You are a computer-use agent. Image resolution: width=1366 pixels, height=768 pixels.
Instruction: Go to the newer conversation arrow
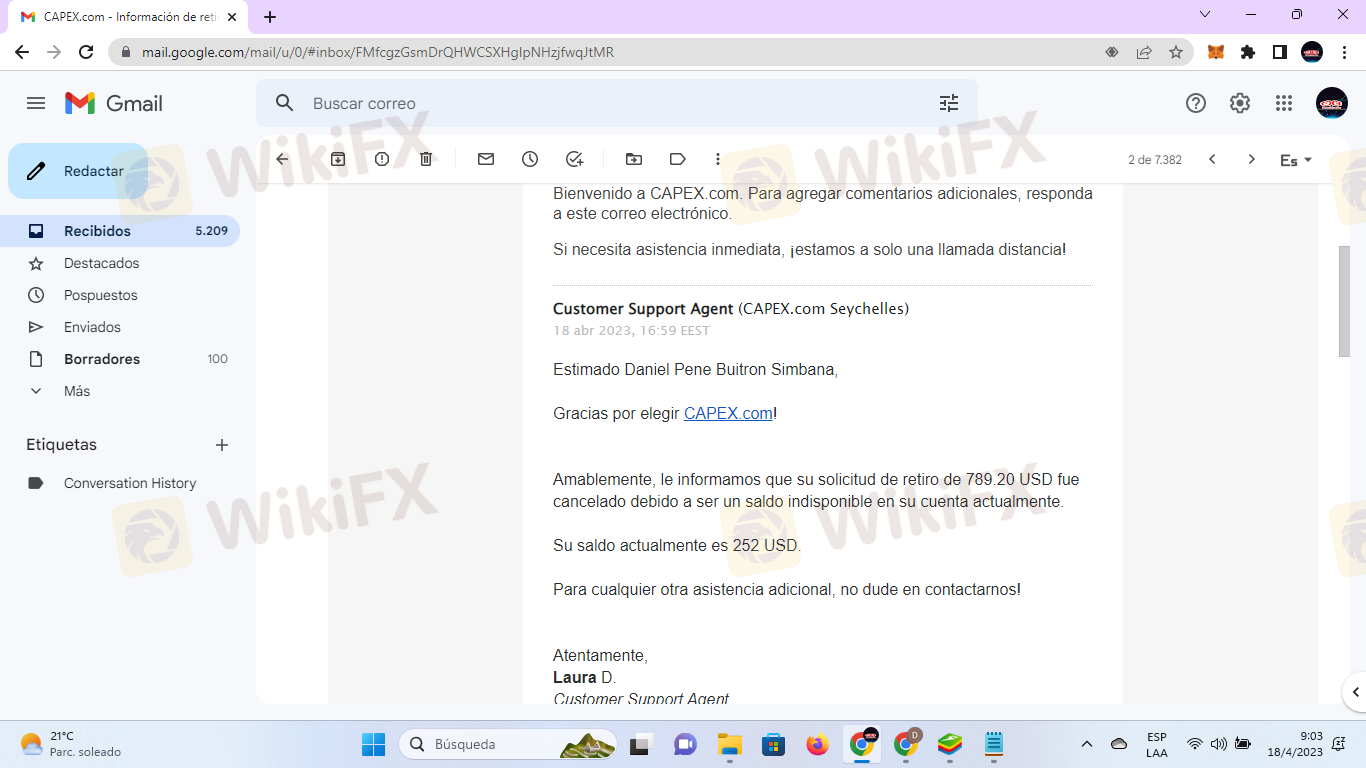click(1212, 159)
